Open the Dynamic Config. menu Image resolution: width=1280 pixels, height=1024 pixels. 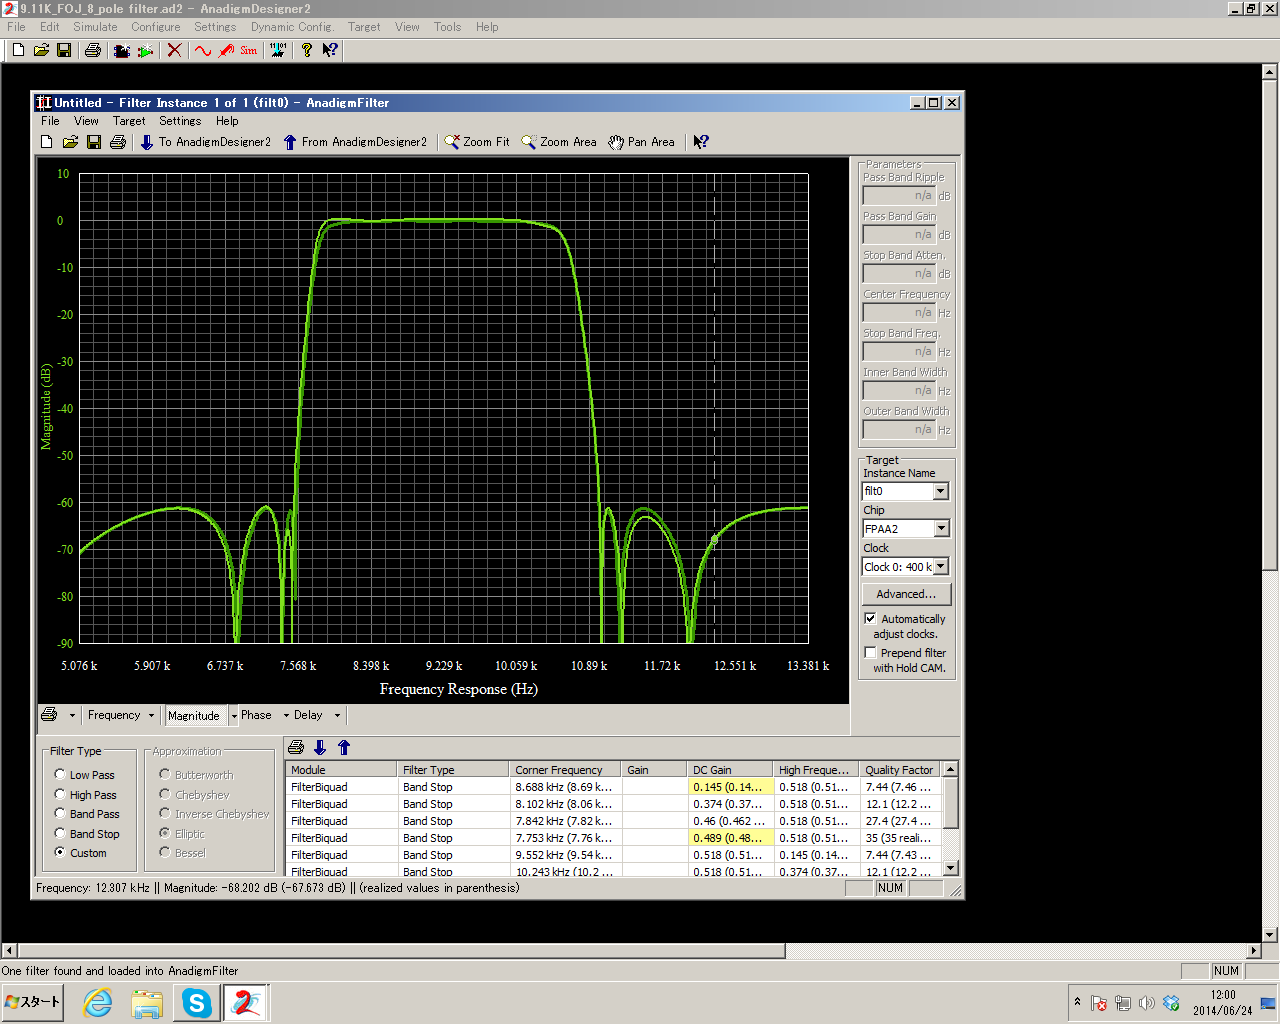coord(292,27)
